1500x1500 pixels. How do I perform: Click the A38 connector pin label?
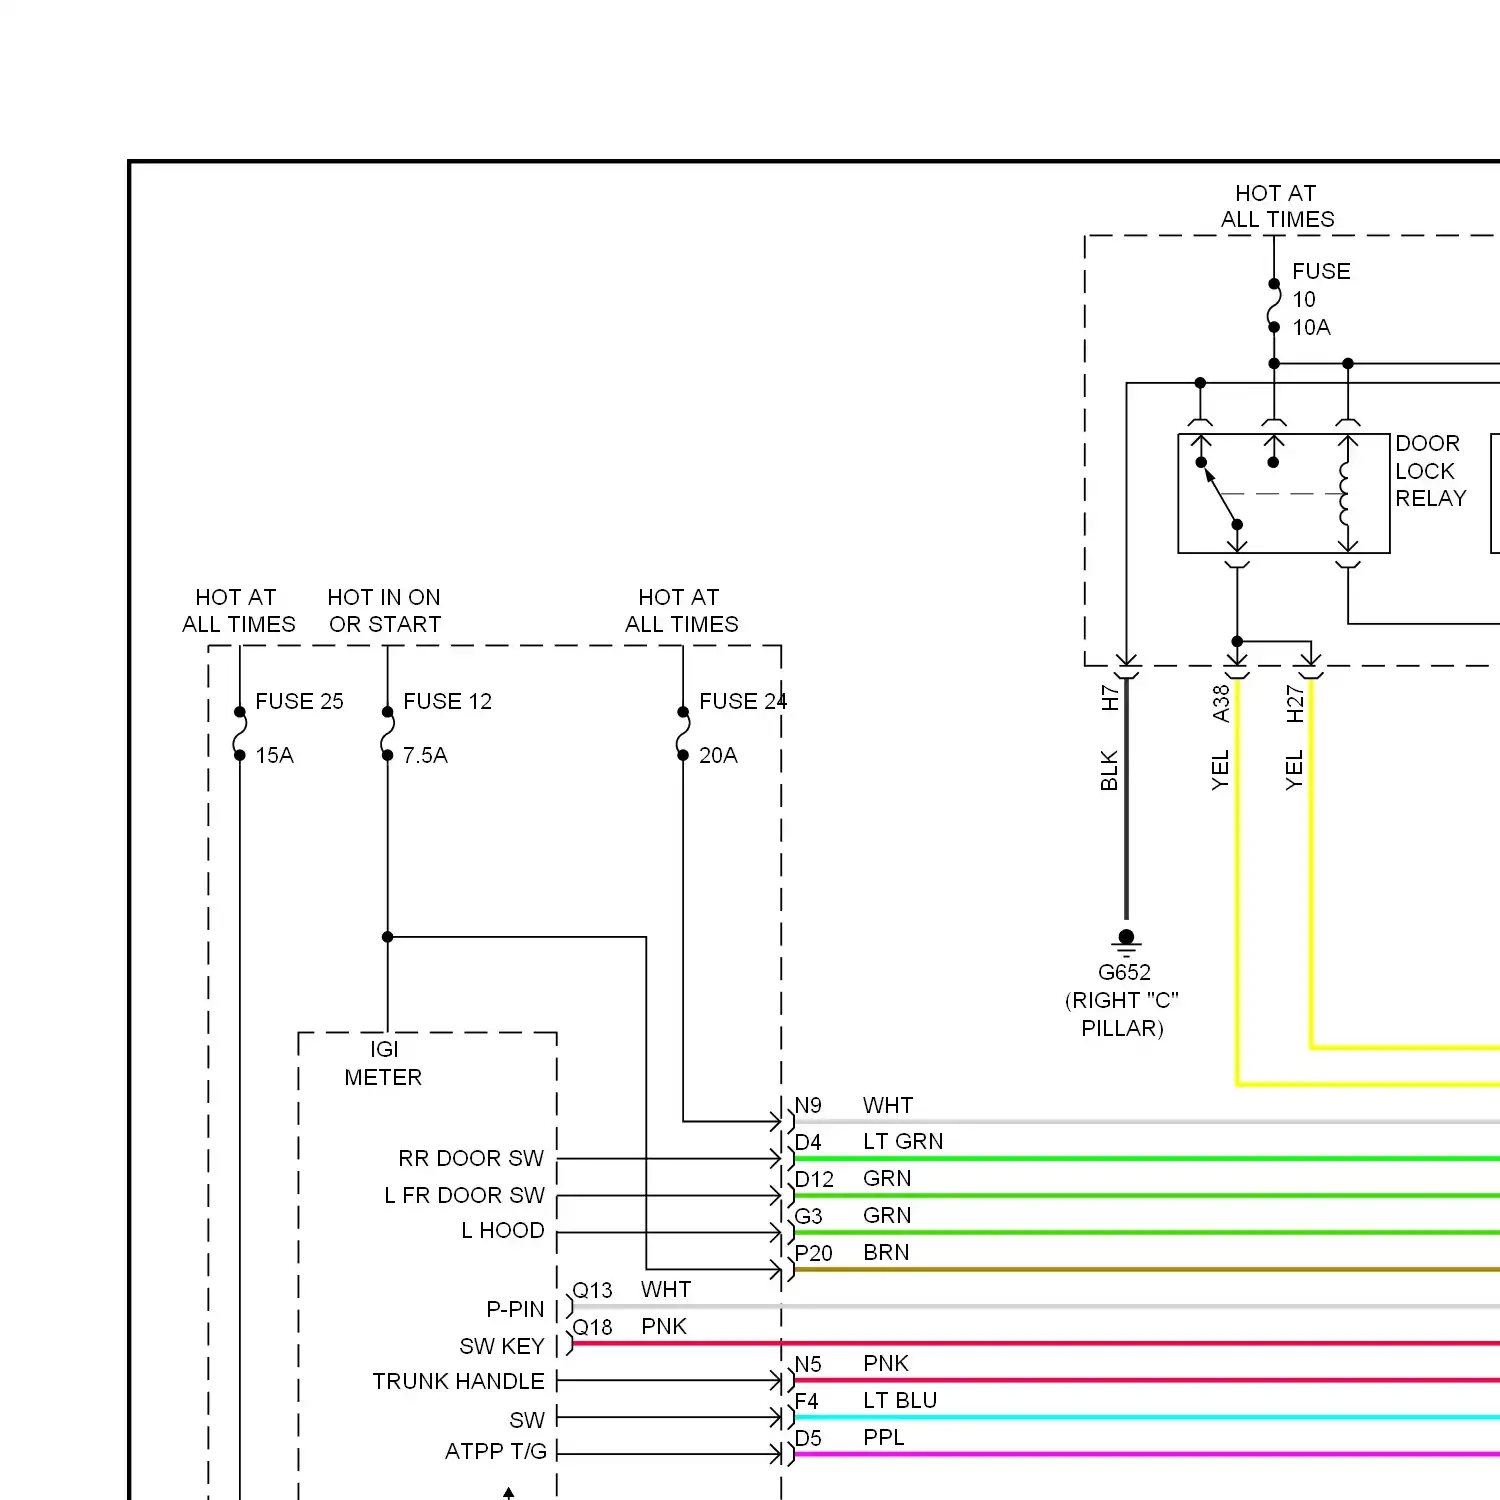tap(1221, 703)
